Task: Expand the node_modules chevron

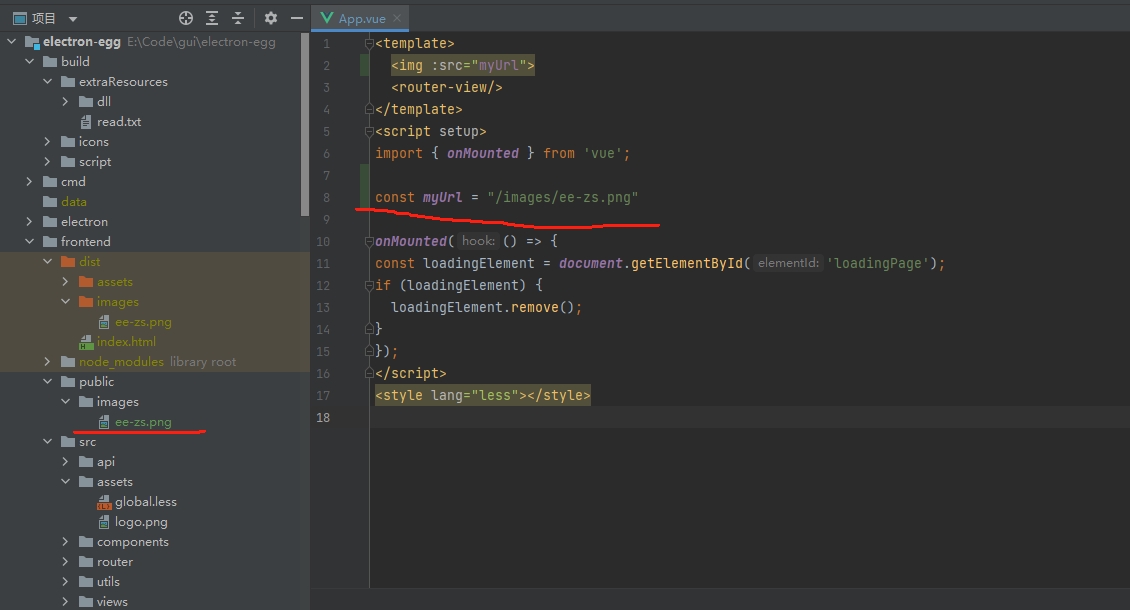Action: tap(48, 362)
